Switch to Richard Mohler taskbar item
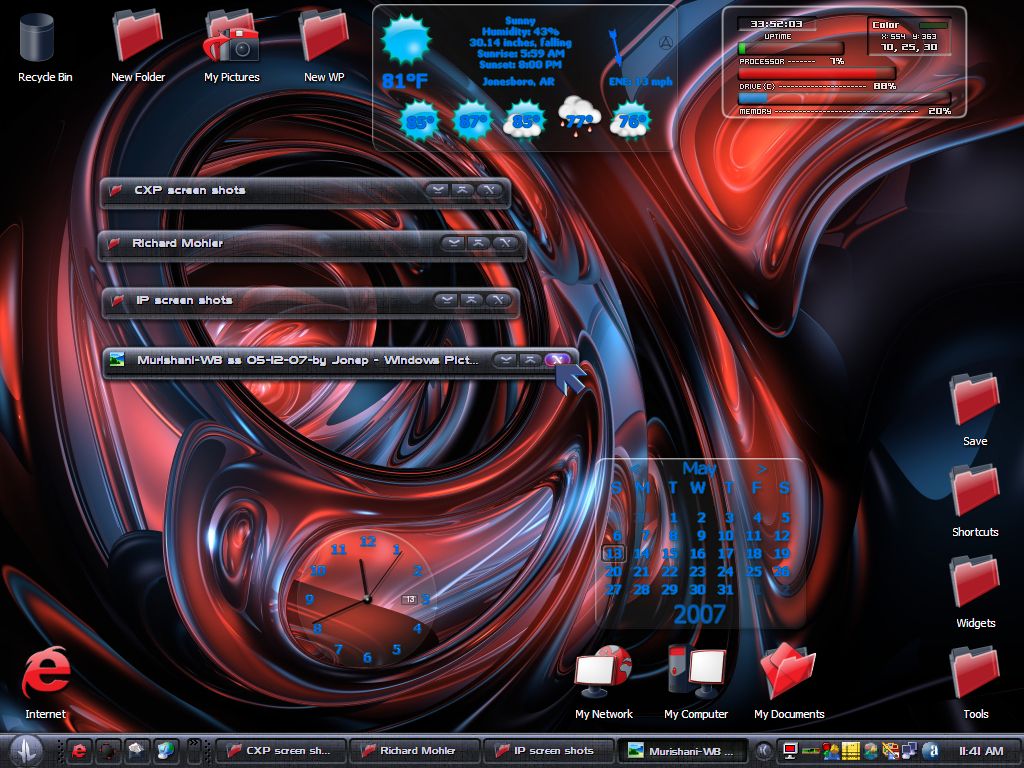1024x768 pixels. (415, 751)
